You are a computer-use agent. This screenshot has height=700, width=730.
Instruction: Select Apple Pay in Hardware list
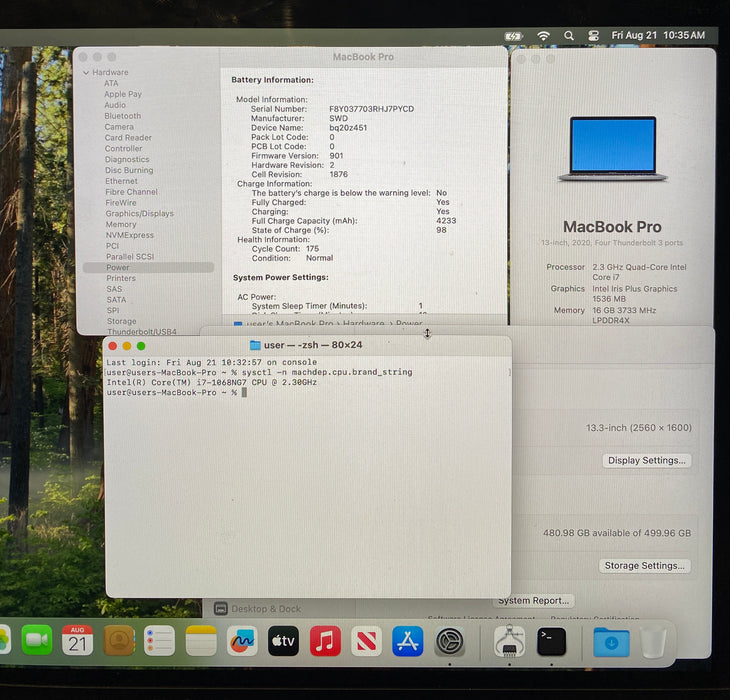(x=123, y=94)
